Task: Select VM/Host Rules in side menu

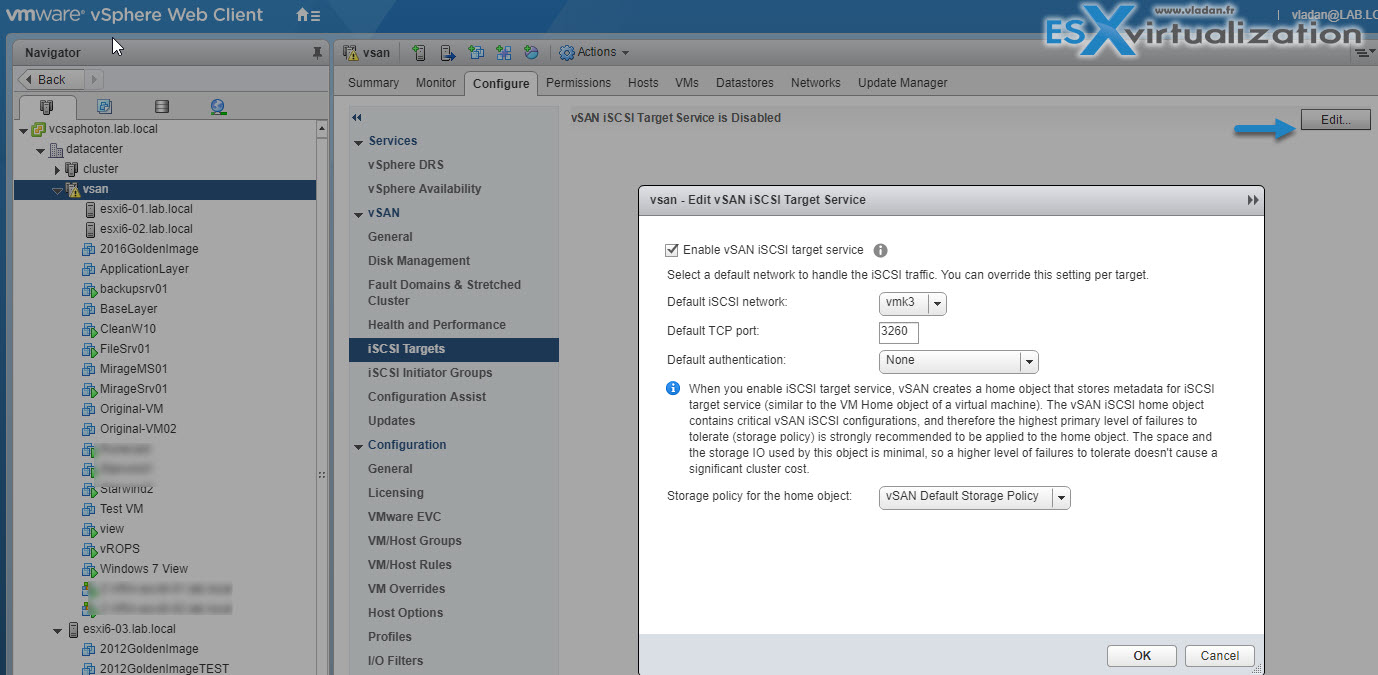Action: tap(410, 565)
